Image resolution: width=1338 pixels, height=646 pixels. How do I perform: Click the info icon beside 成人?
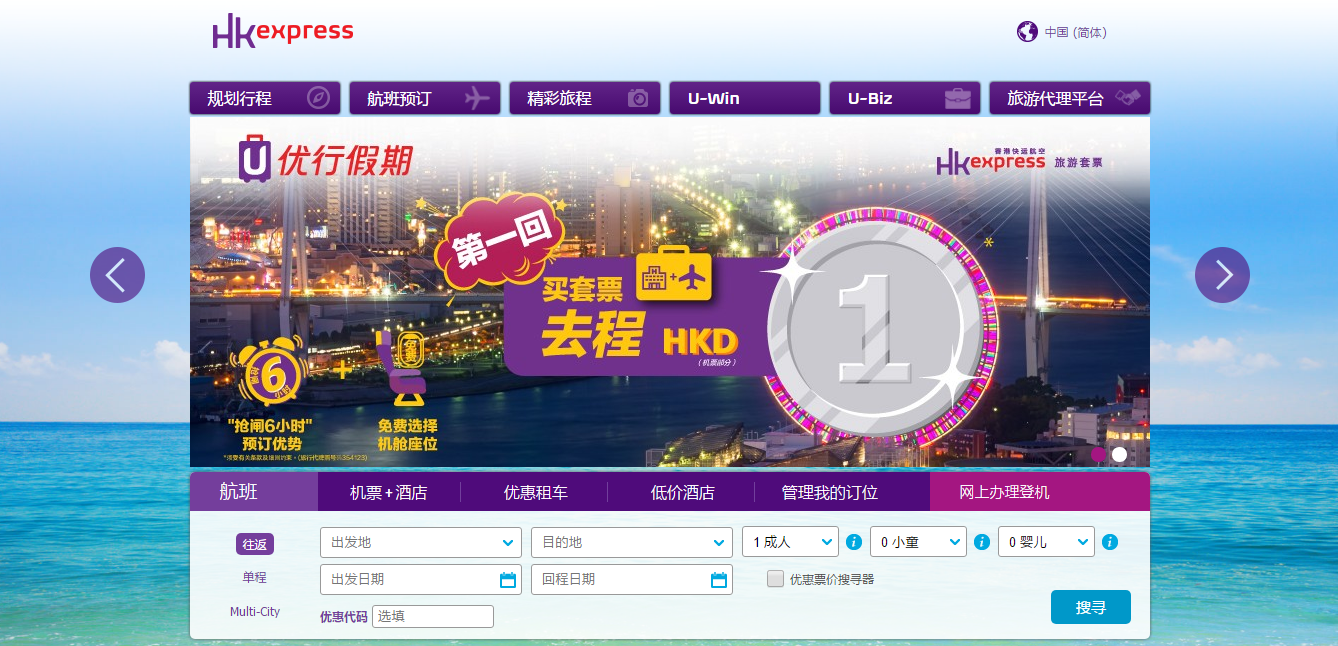(x=854, y=542)
